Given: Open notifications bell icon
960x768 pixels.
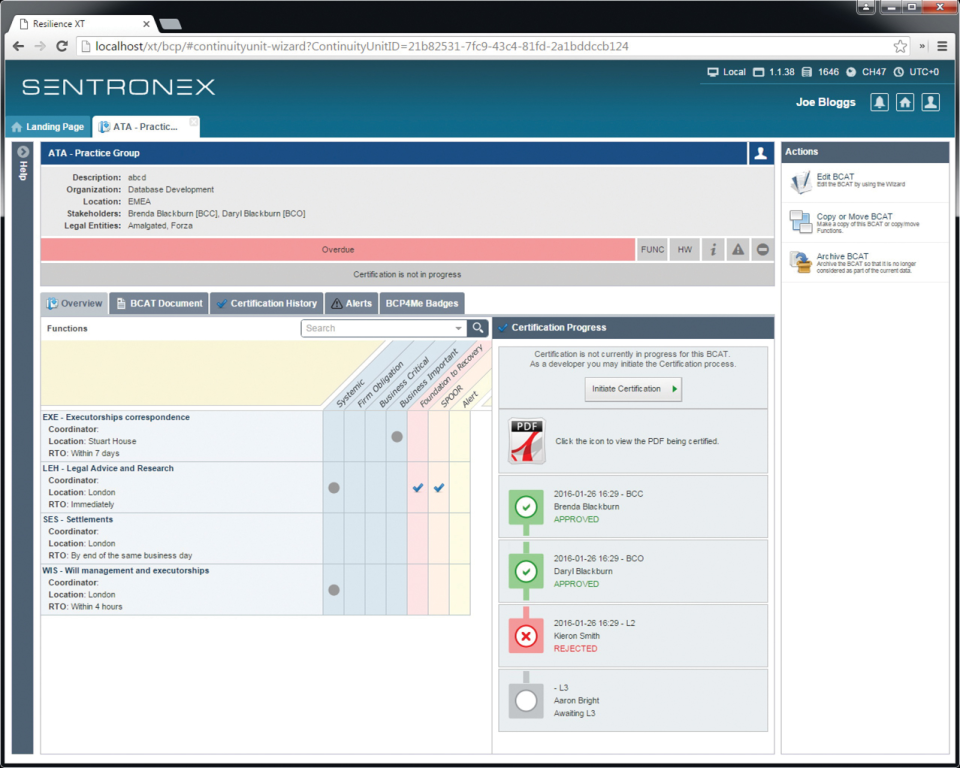Looking at the screenshot, I should click(879, 102).
